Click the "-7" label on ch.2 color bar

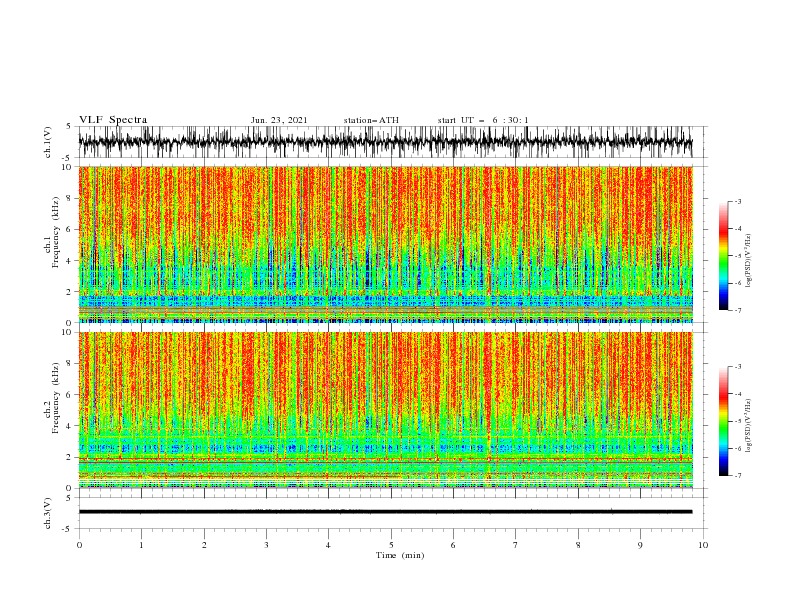tap(737, 476)
